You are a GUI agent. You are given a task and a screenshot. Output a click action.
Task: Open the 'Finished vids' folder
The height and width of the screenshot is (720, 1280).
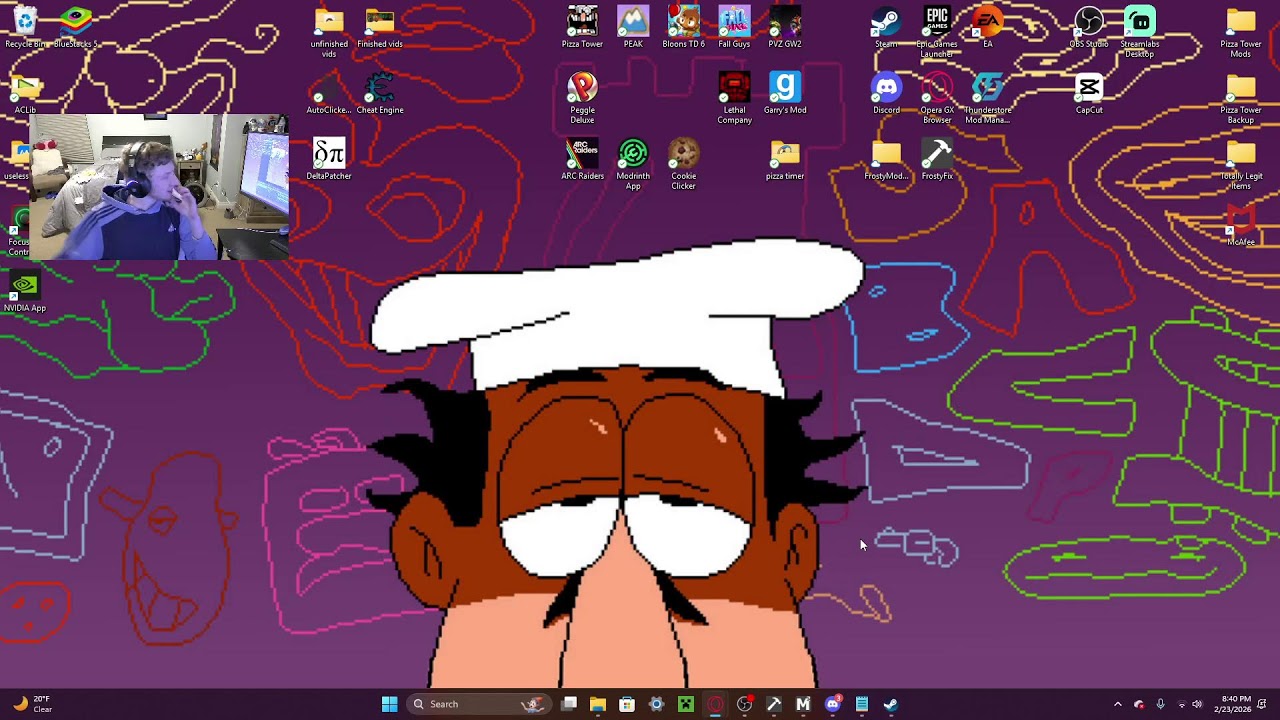(380, 27)
